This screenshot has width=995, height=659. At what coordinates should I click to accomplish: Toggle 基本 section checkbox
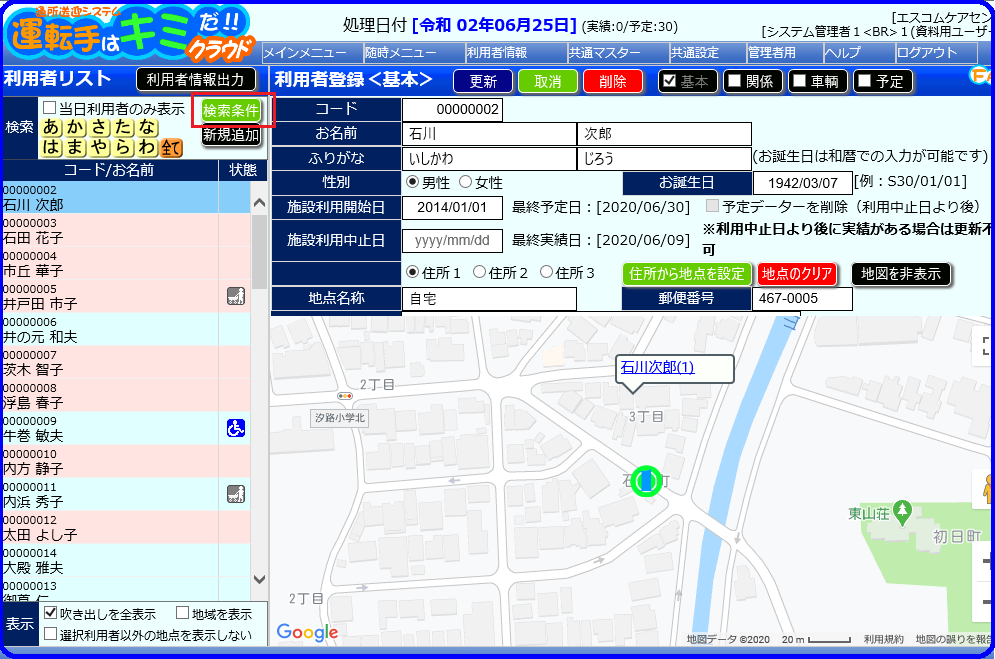coord(669,81)
